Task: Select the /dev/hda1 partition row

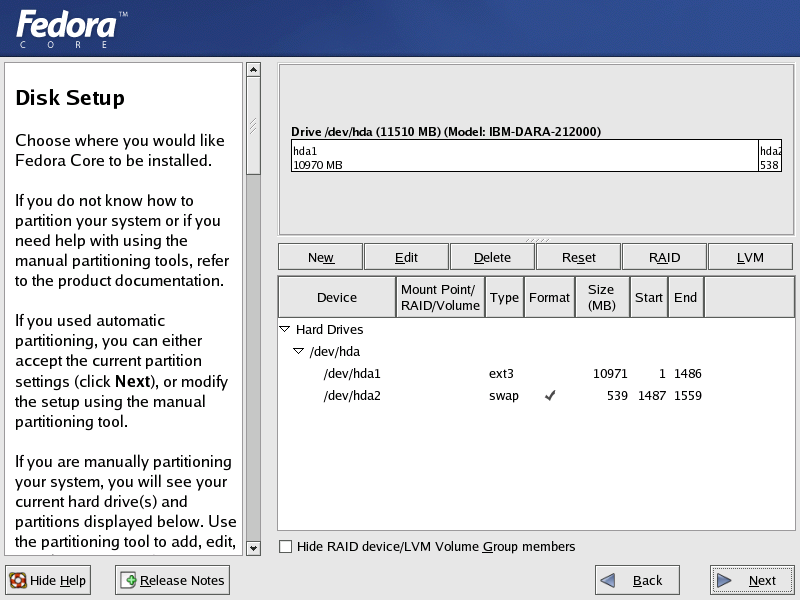Action: click(x=536, y=373)
